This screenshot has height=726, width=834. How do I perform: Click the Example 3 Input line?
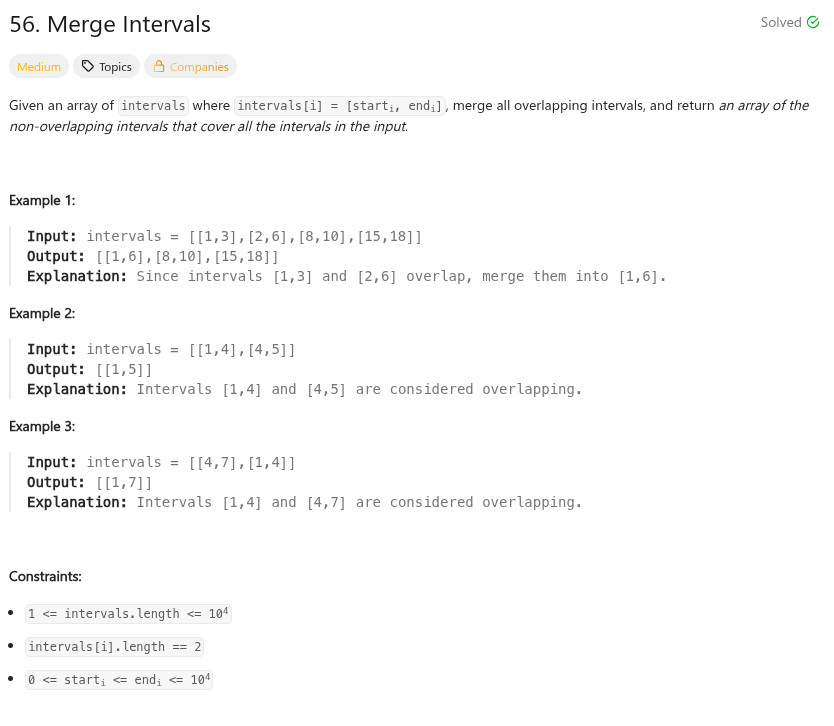click(x=161, y=462)
